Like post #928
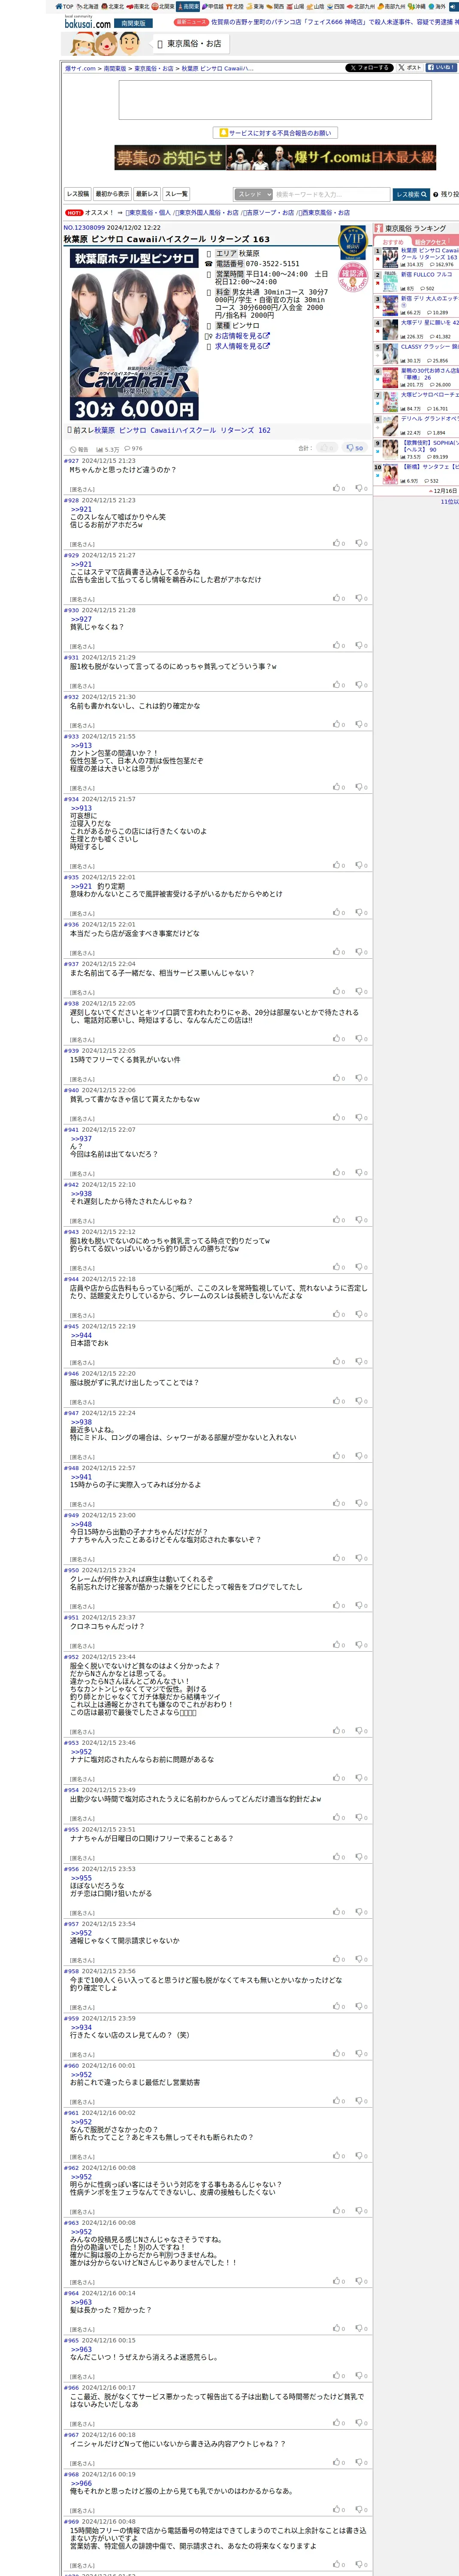 (x=338, y=543)
